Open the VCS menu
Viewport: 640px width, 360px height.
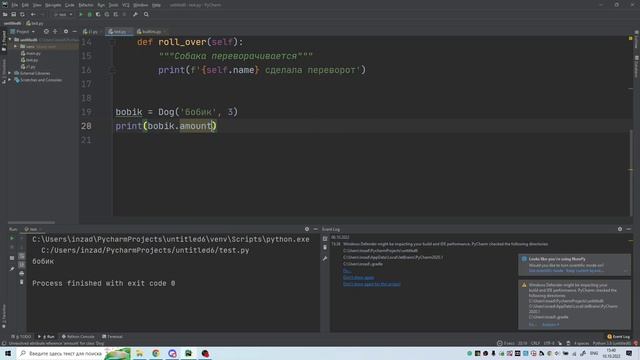point(126,5)
